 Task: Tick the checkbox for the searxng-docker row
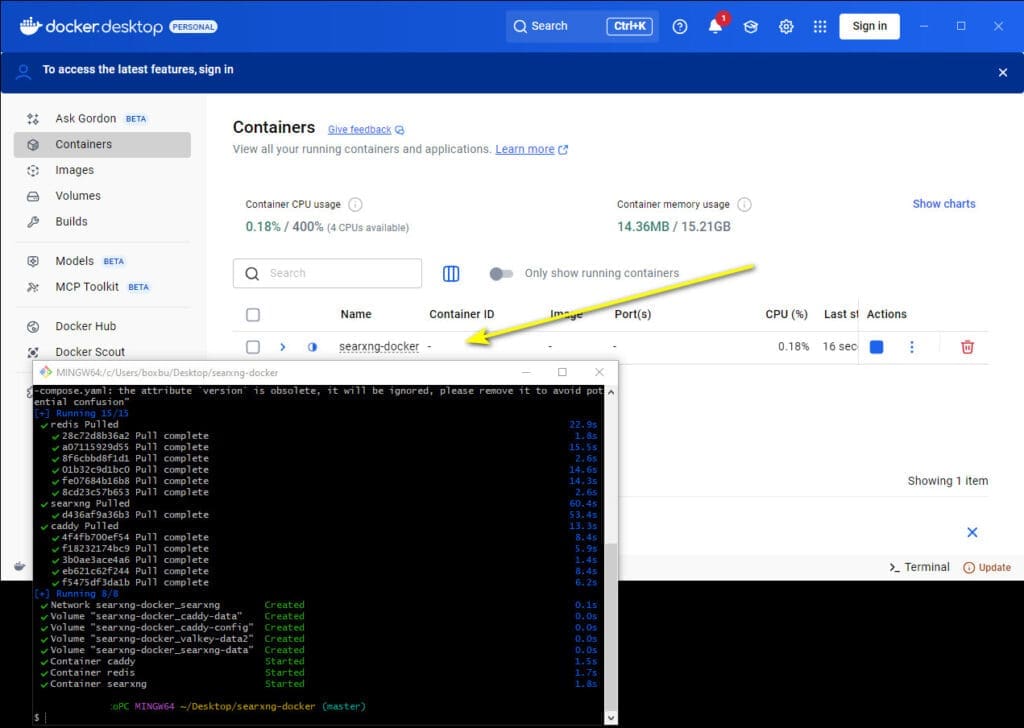pyautogui.click(x=253, y=347)
